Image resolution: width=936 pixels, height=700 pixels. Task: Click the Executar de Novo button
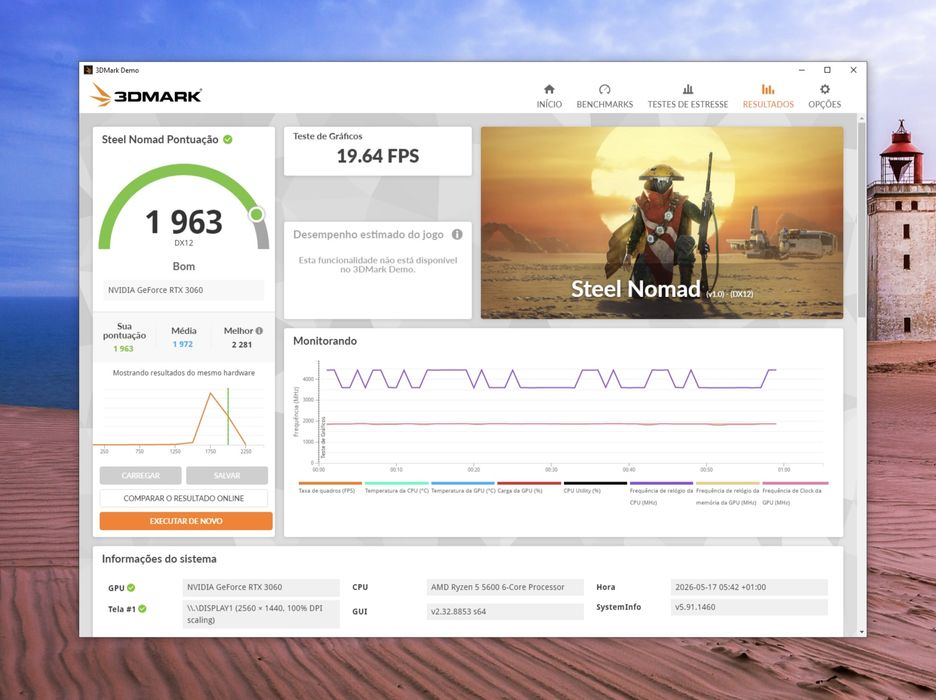tap(186, 521)
